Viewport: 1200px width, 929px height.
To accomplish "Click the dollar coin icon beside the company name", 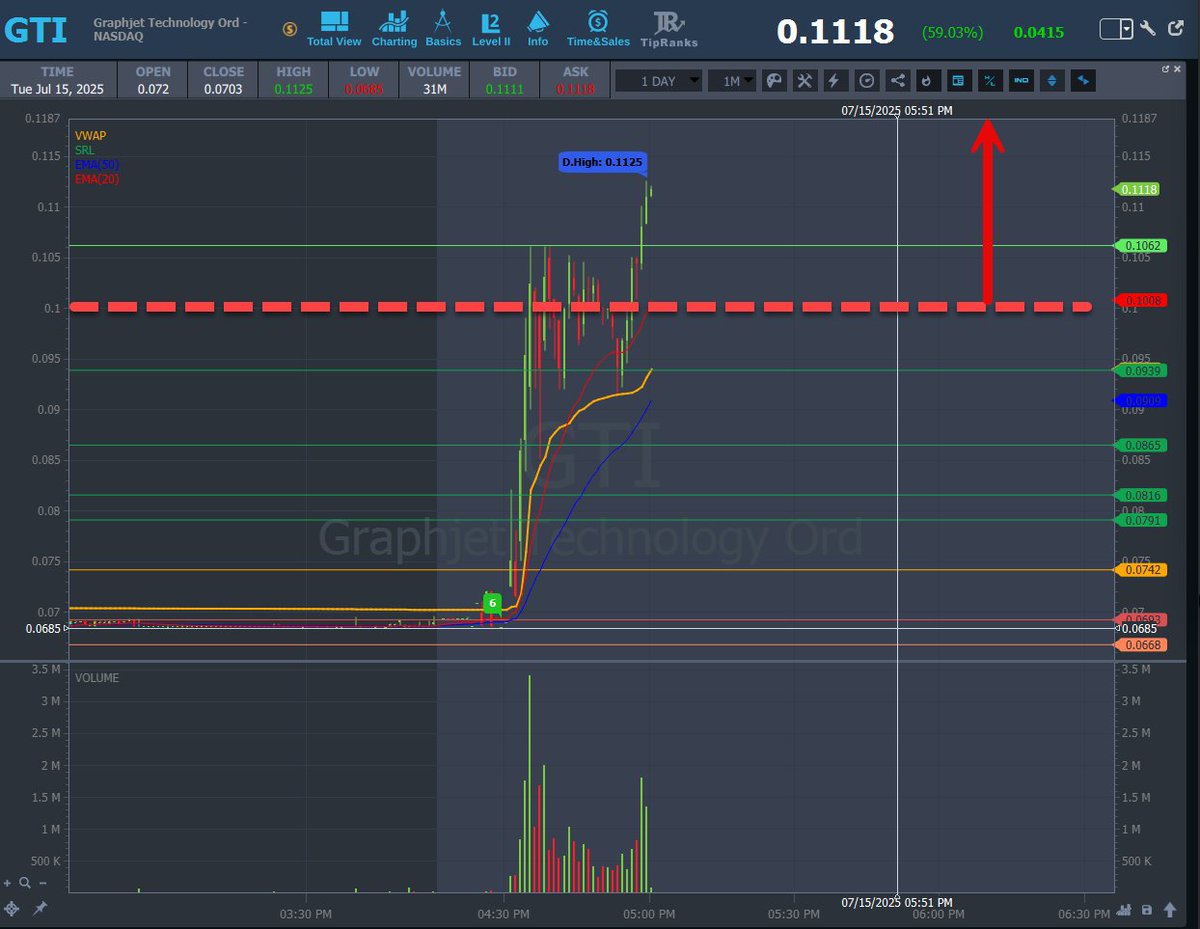I will point(290,29).
